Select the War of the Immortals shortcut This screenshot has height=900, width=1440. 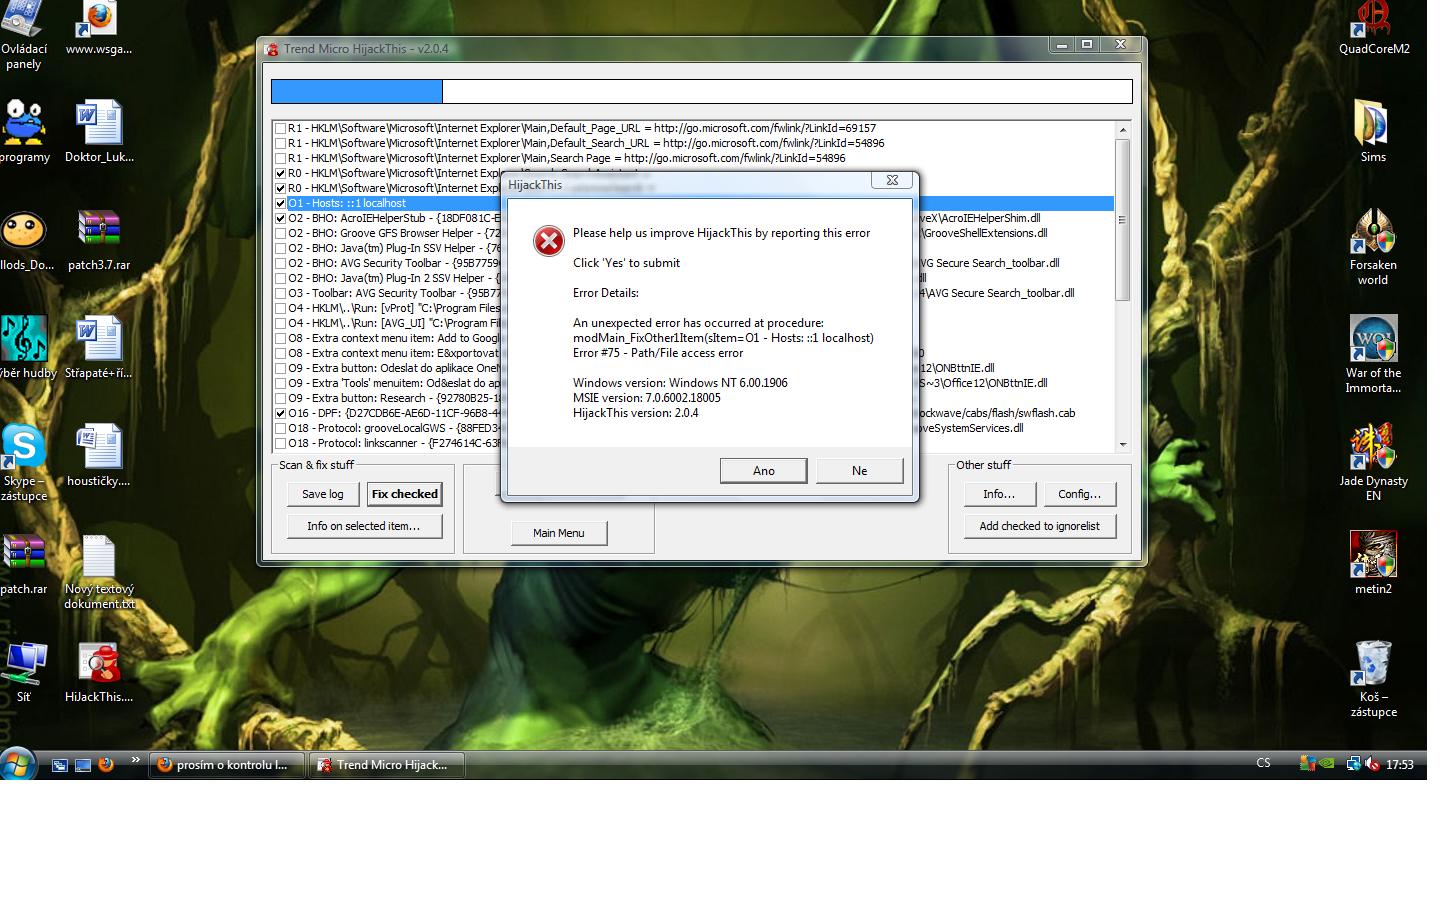point(1373,355)
